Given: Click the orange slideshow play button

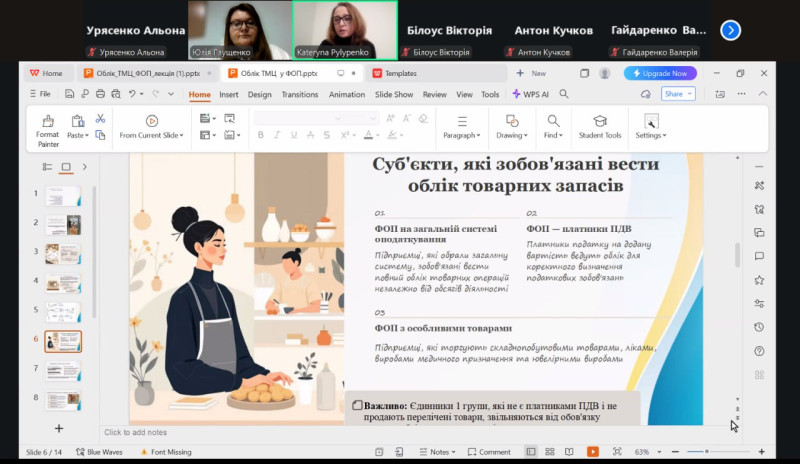Looking at the screenshot, I should [x=593, y=452].
